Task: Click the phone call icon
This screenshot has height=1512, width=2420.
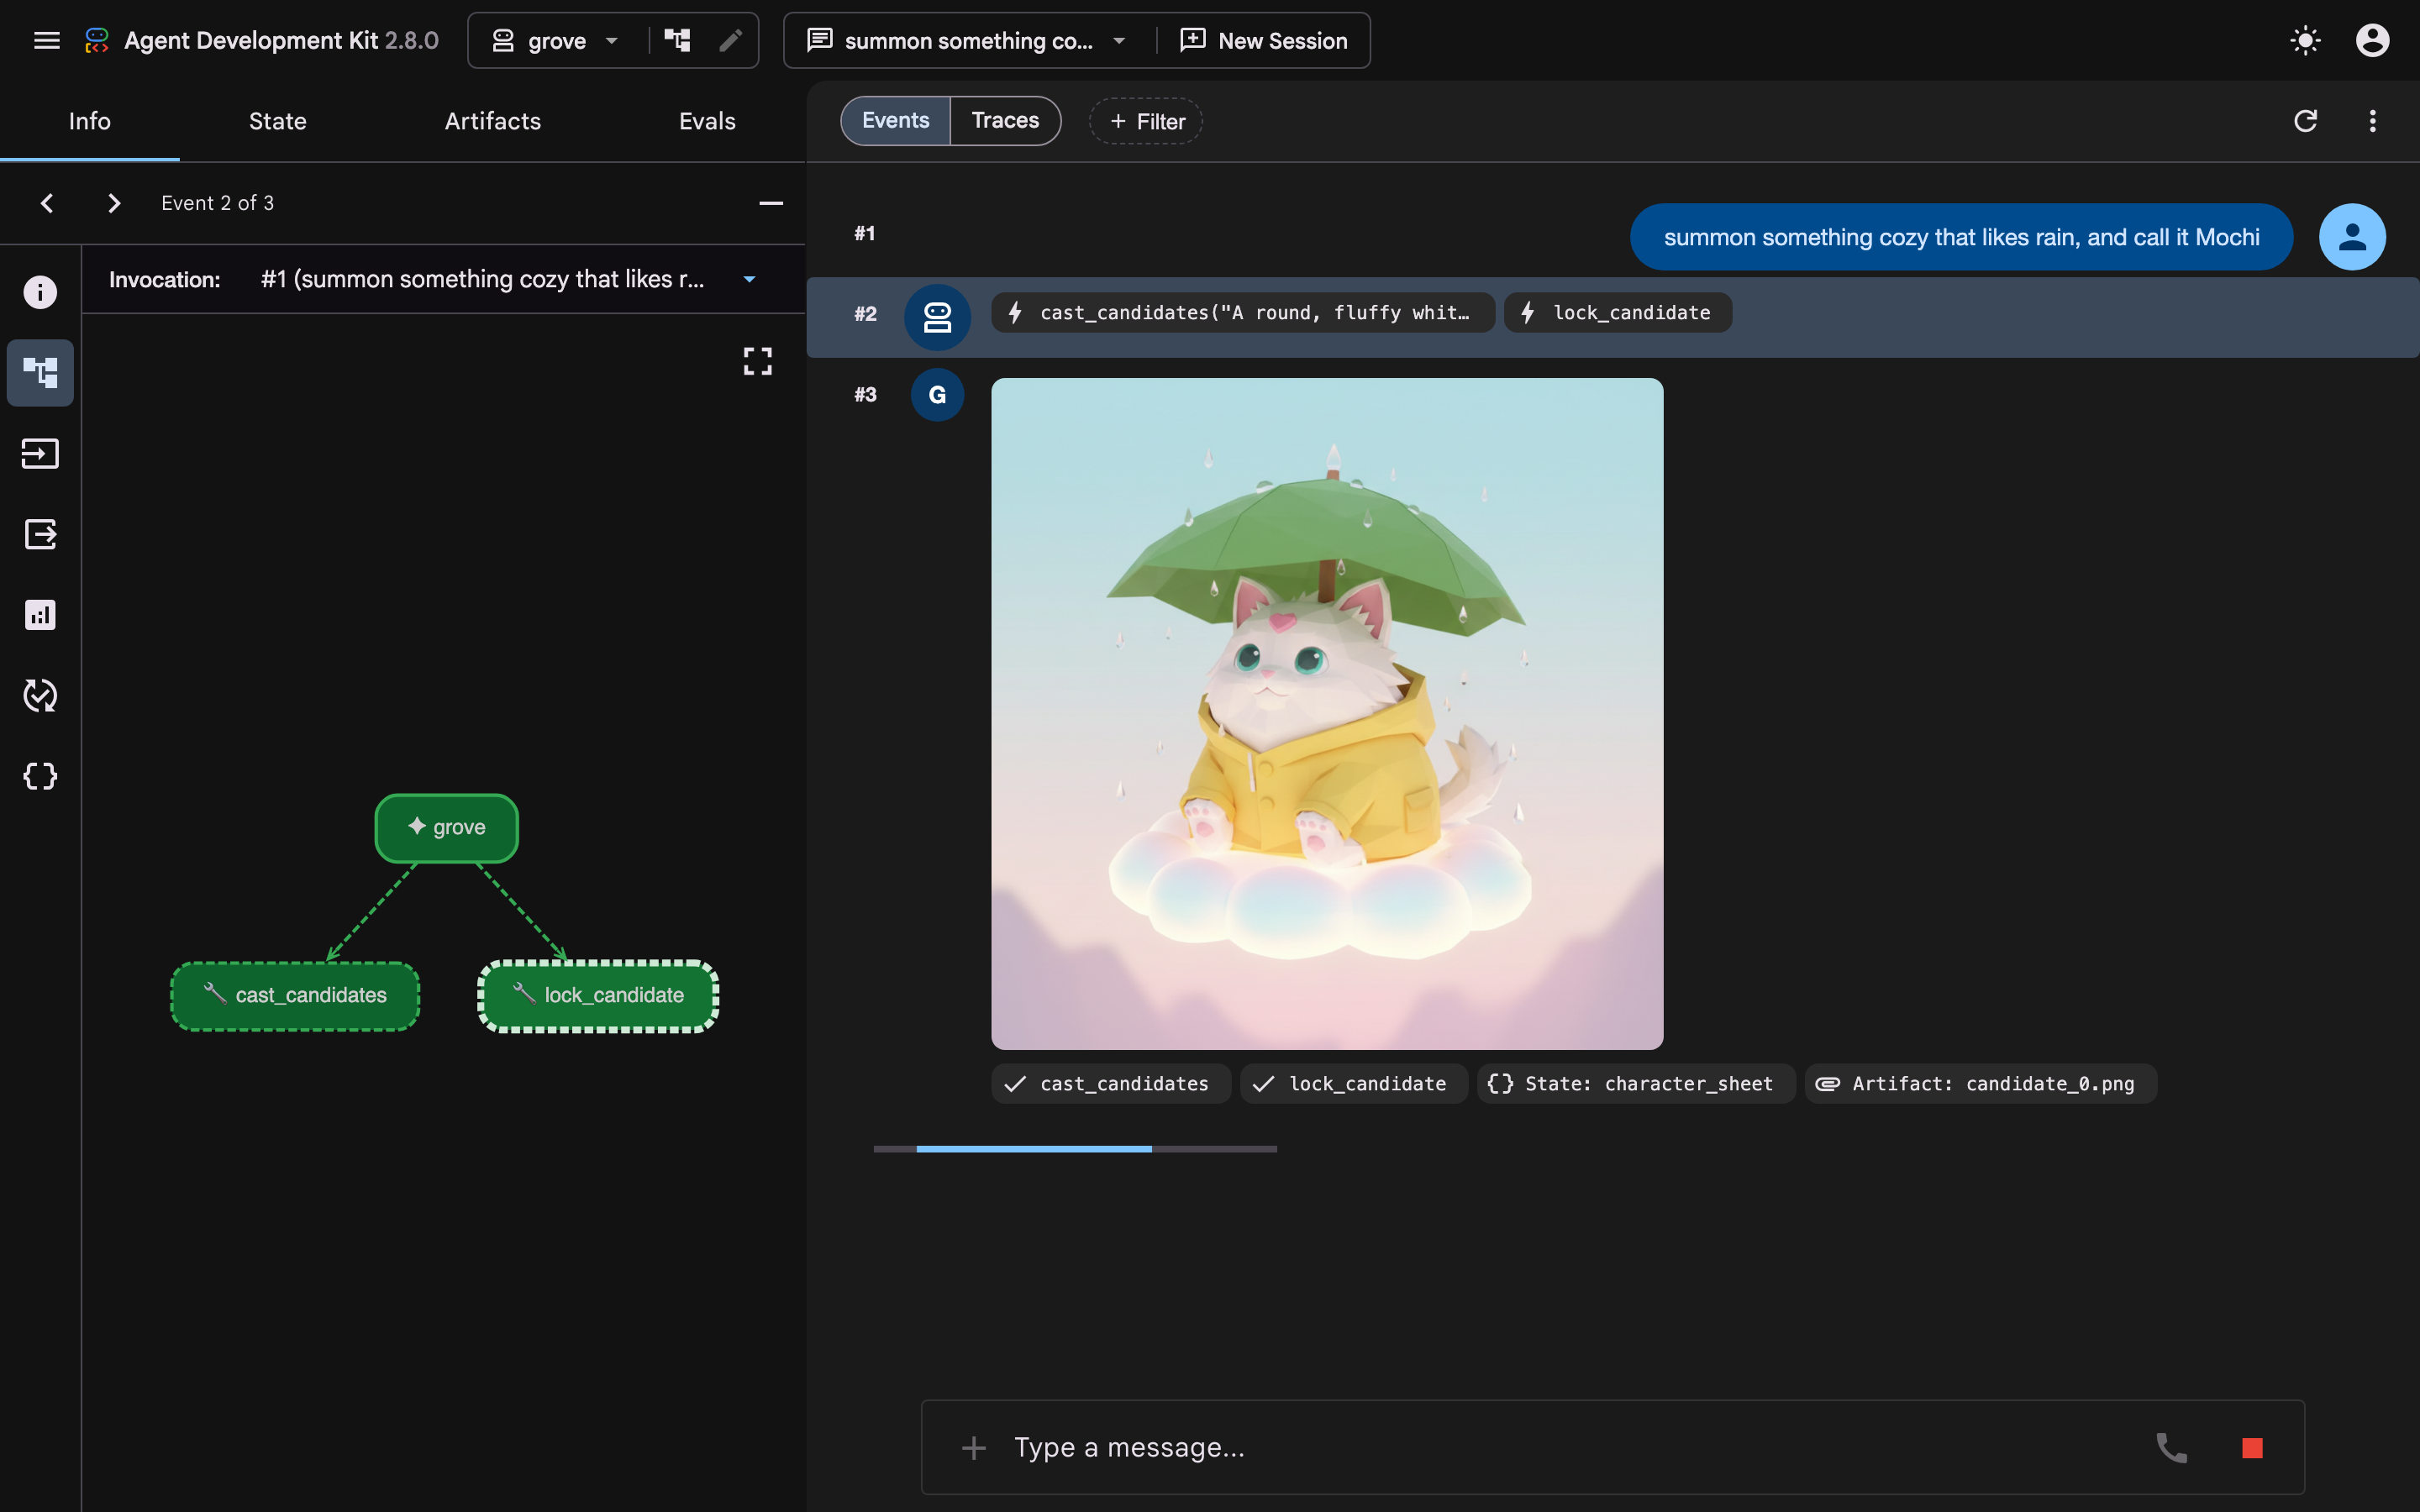Action: (2171, 1448)
